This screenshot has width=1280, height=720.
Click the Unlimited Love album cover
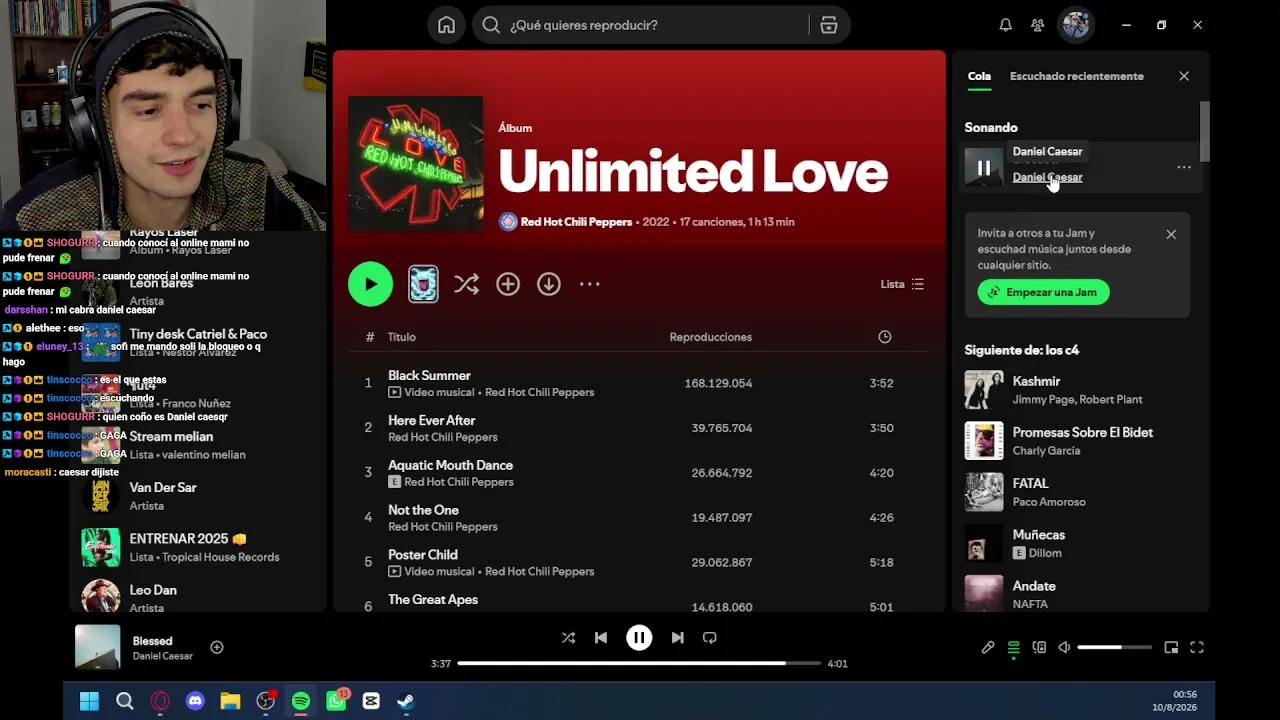[x=416, y=163]
